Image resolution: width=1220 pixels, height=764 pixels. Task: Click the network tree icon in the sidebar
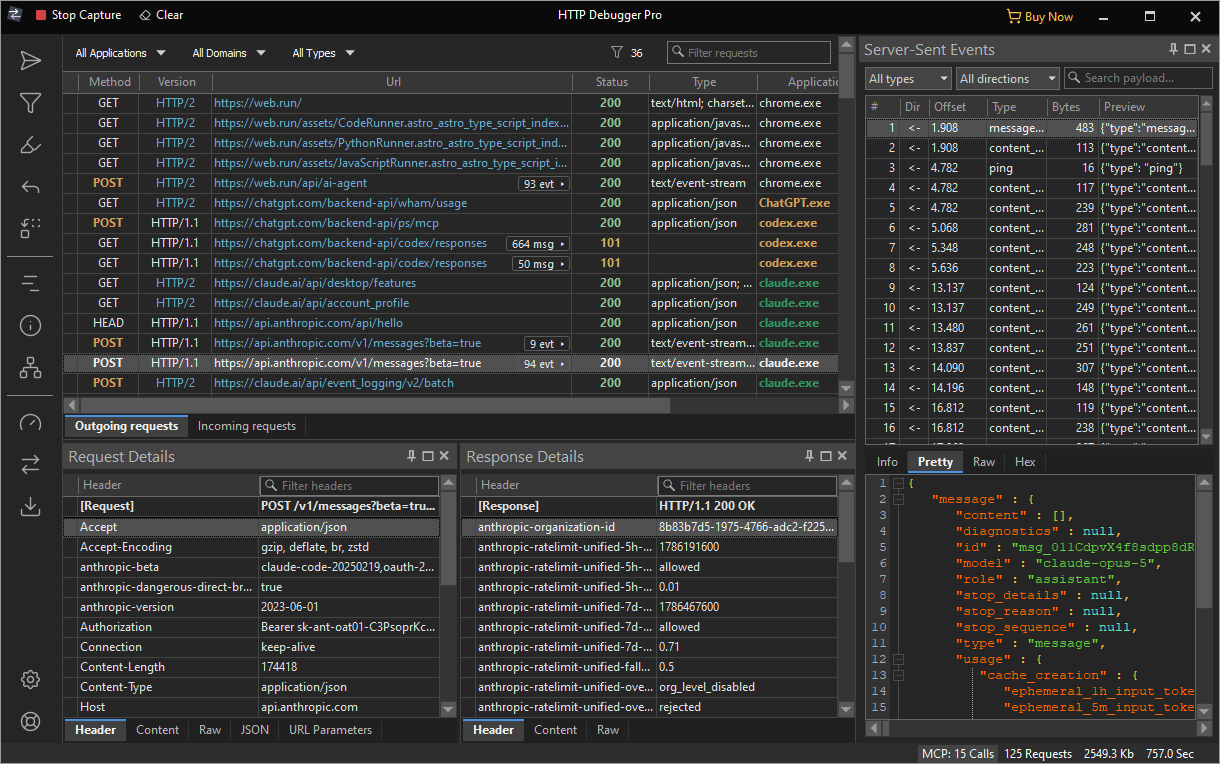coord(30,367)
